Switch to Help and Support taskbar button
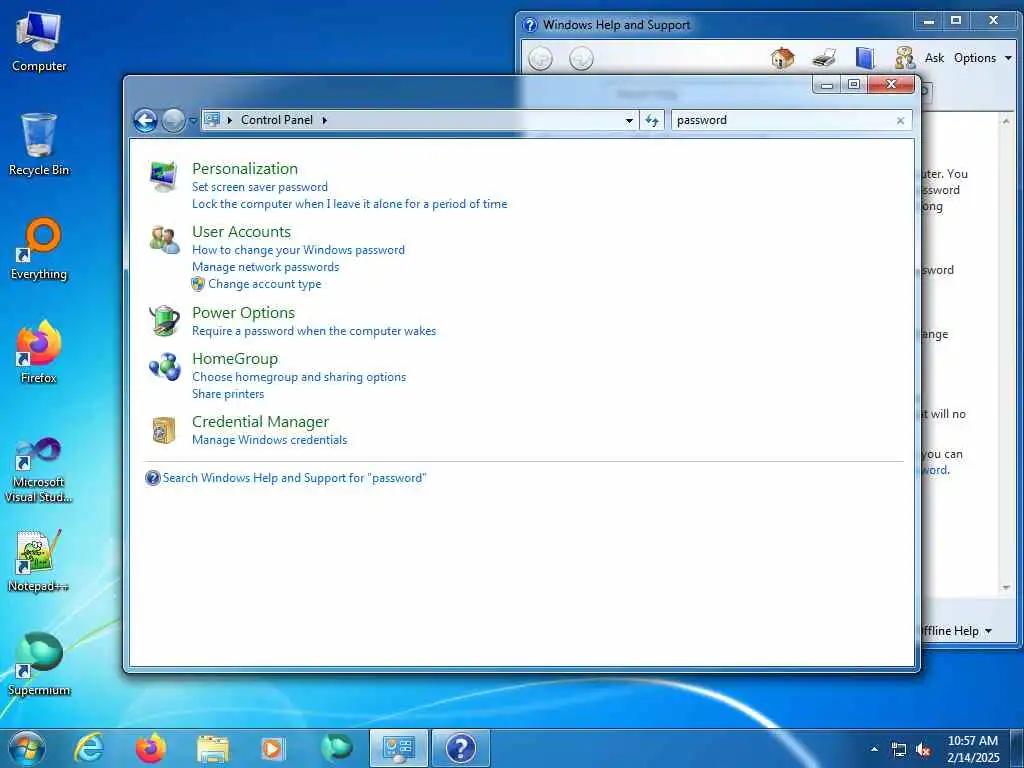This screenshot has height=768, width=1024. coord(460,748)
